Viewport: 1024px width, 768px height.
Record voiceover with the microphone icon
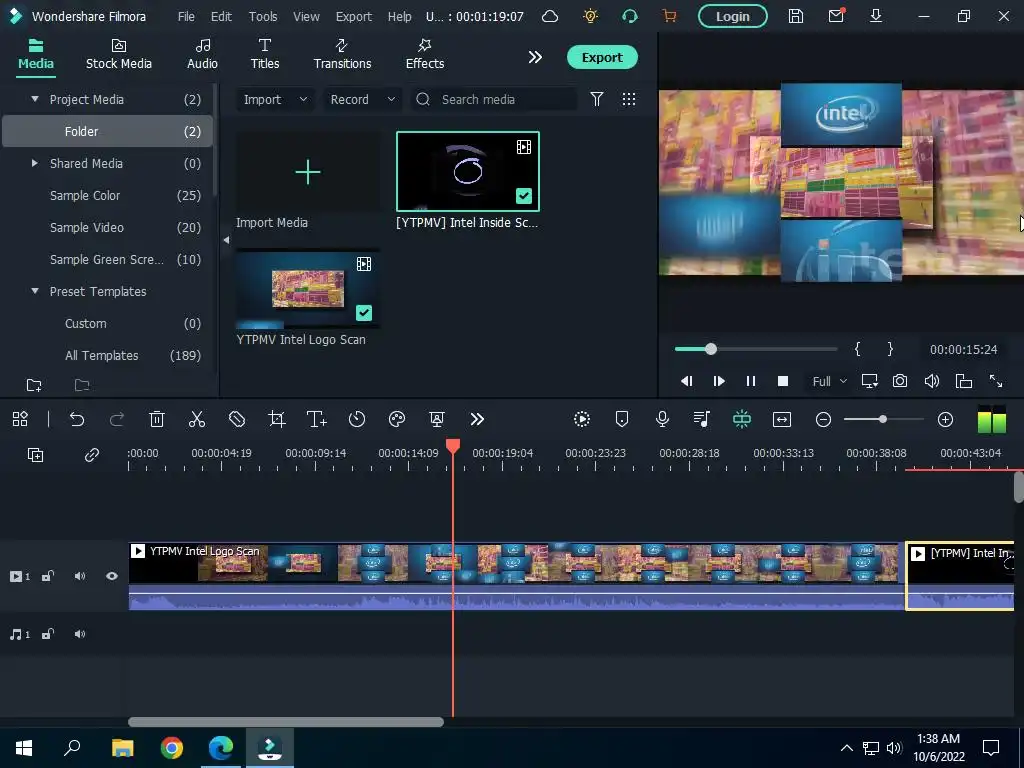click(x=662, y=419)
